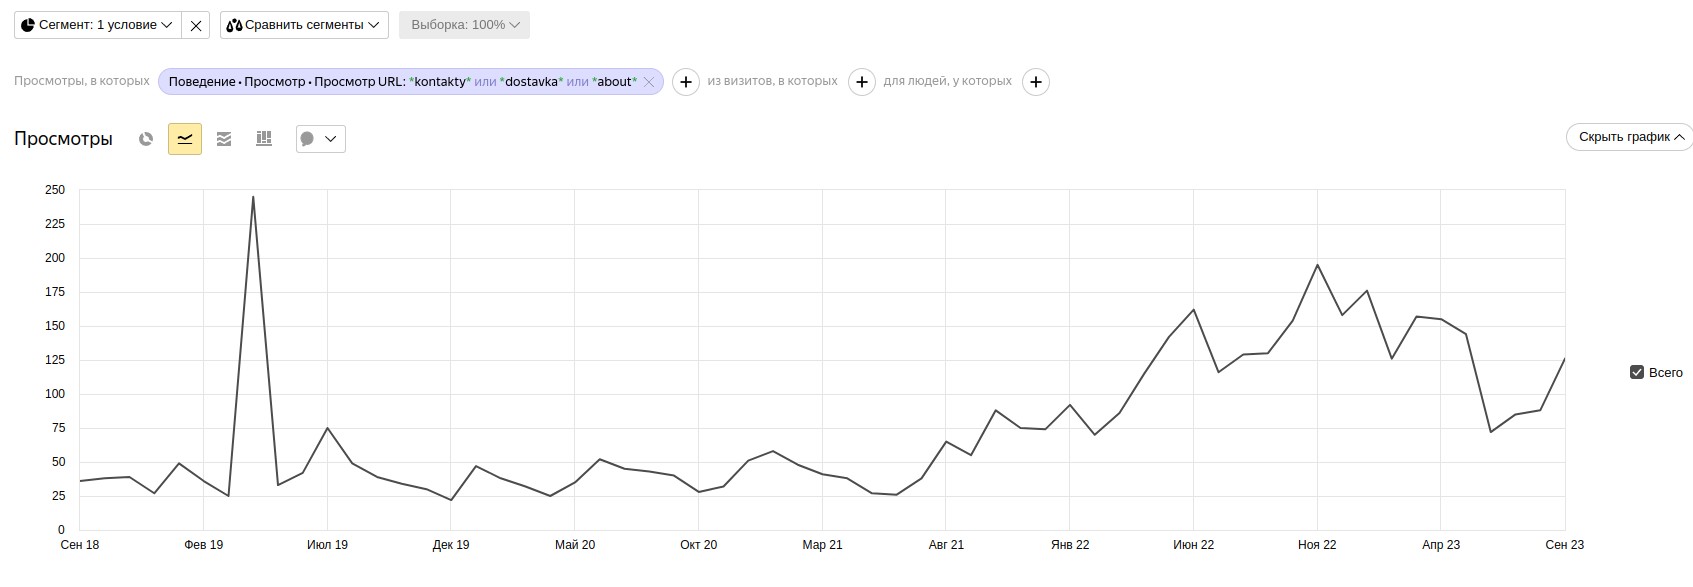Add condition for из визитов, в которых
Viewport: 1693px width, 587px height.
point(861,82)
